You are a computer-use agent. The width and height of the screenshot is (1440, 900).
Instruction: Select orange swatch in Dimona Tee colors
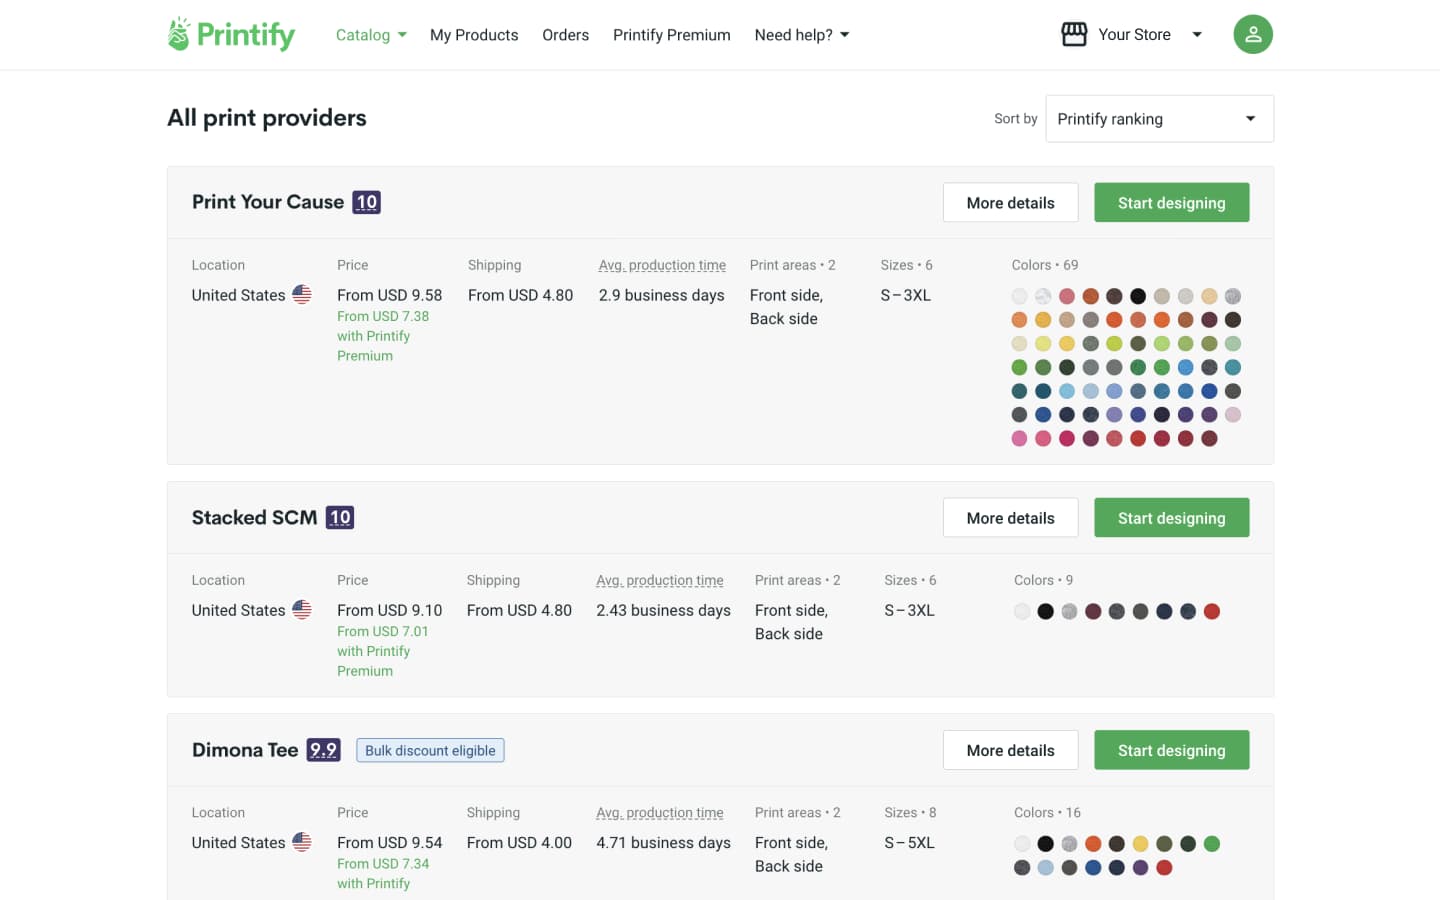(1093, 844)
